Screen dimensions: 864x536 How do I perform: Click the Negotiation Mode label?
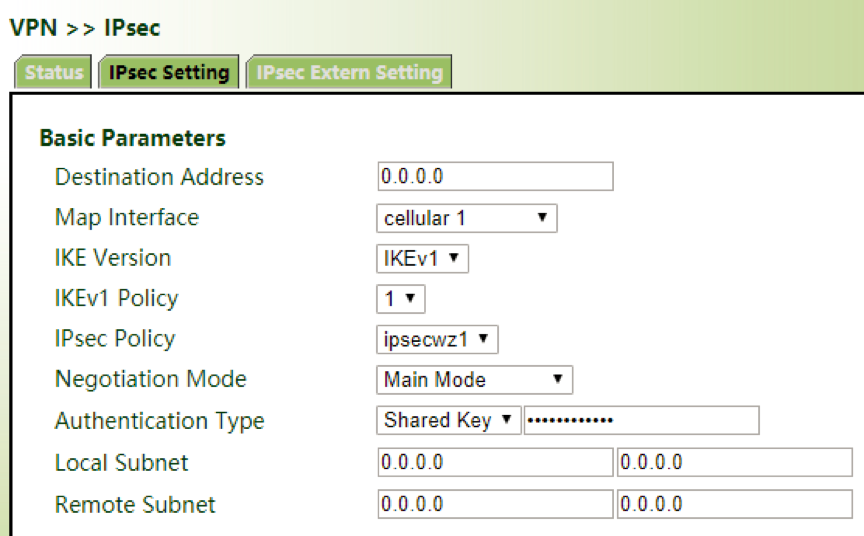pyautogui.click(x=150, y=380)
